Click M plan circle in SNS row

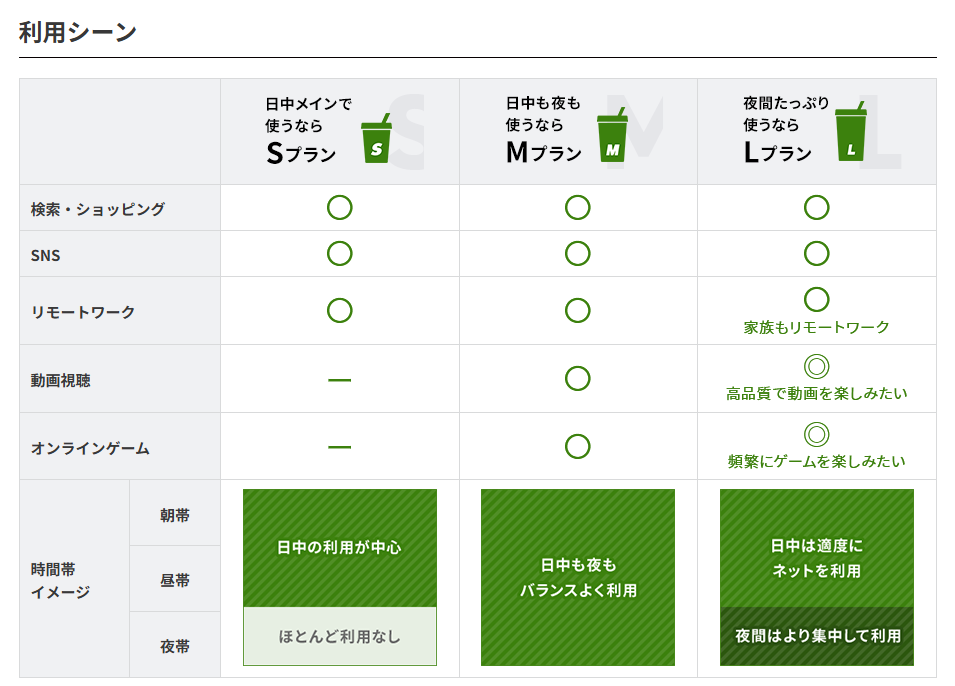tap(577, 254)
